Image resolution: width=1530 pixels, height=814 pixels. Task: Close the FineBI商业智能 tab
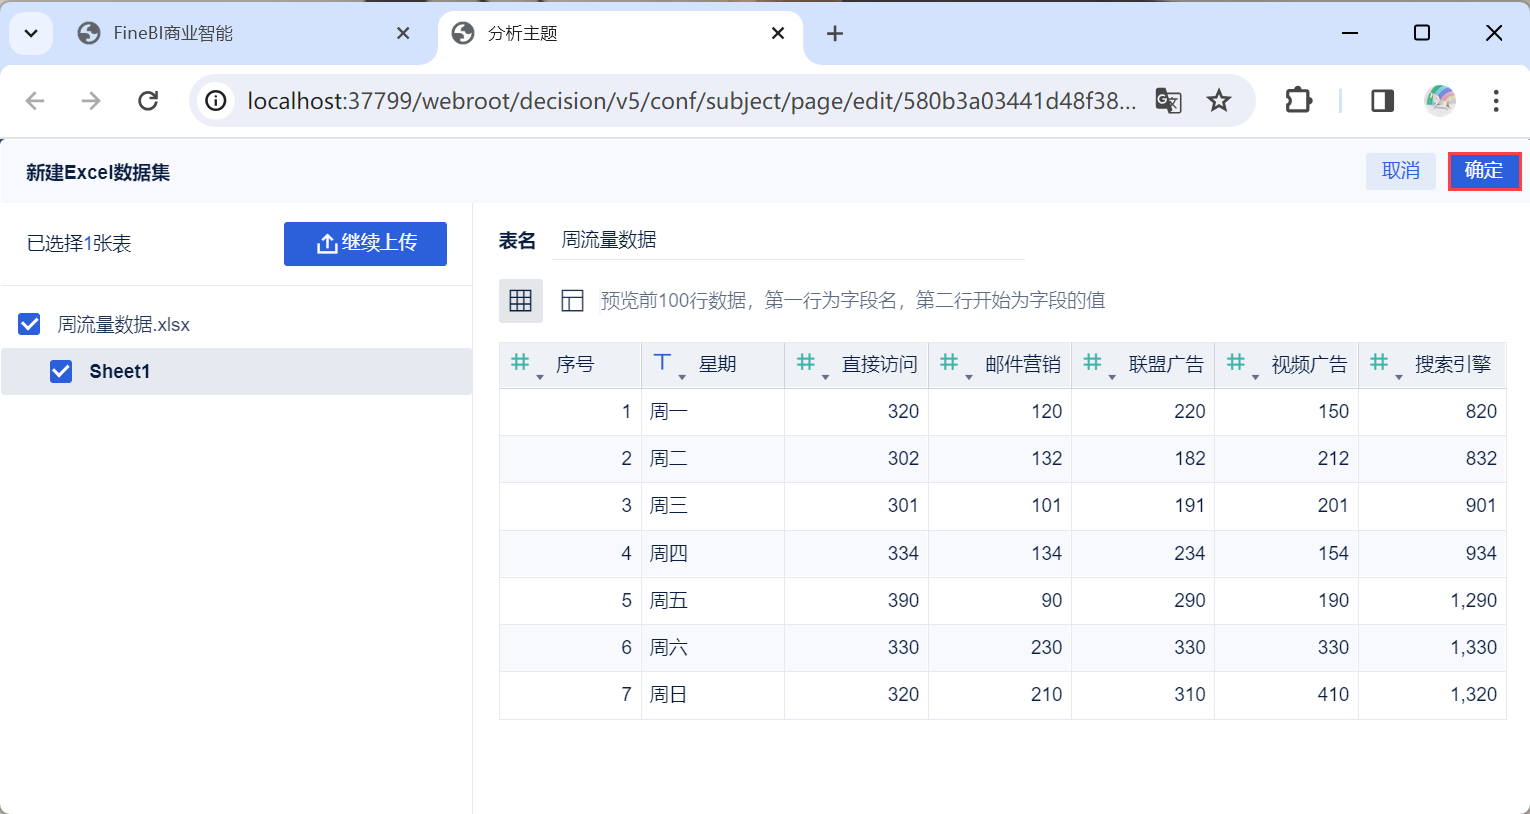(x=403, y=33)
